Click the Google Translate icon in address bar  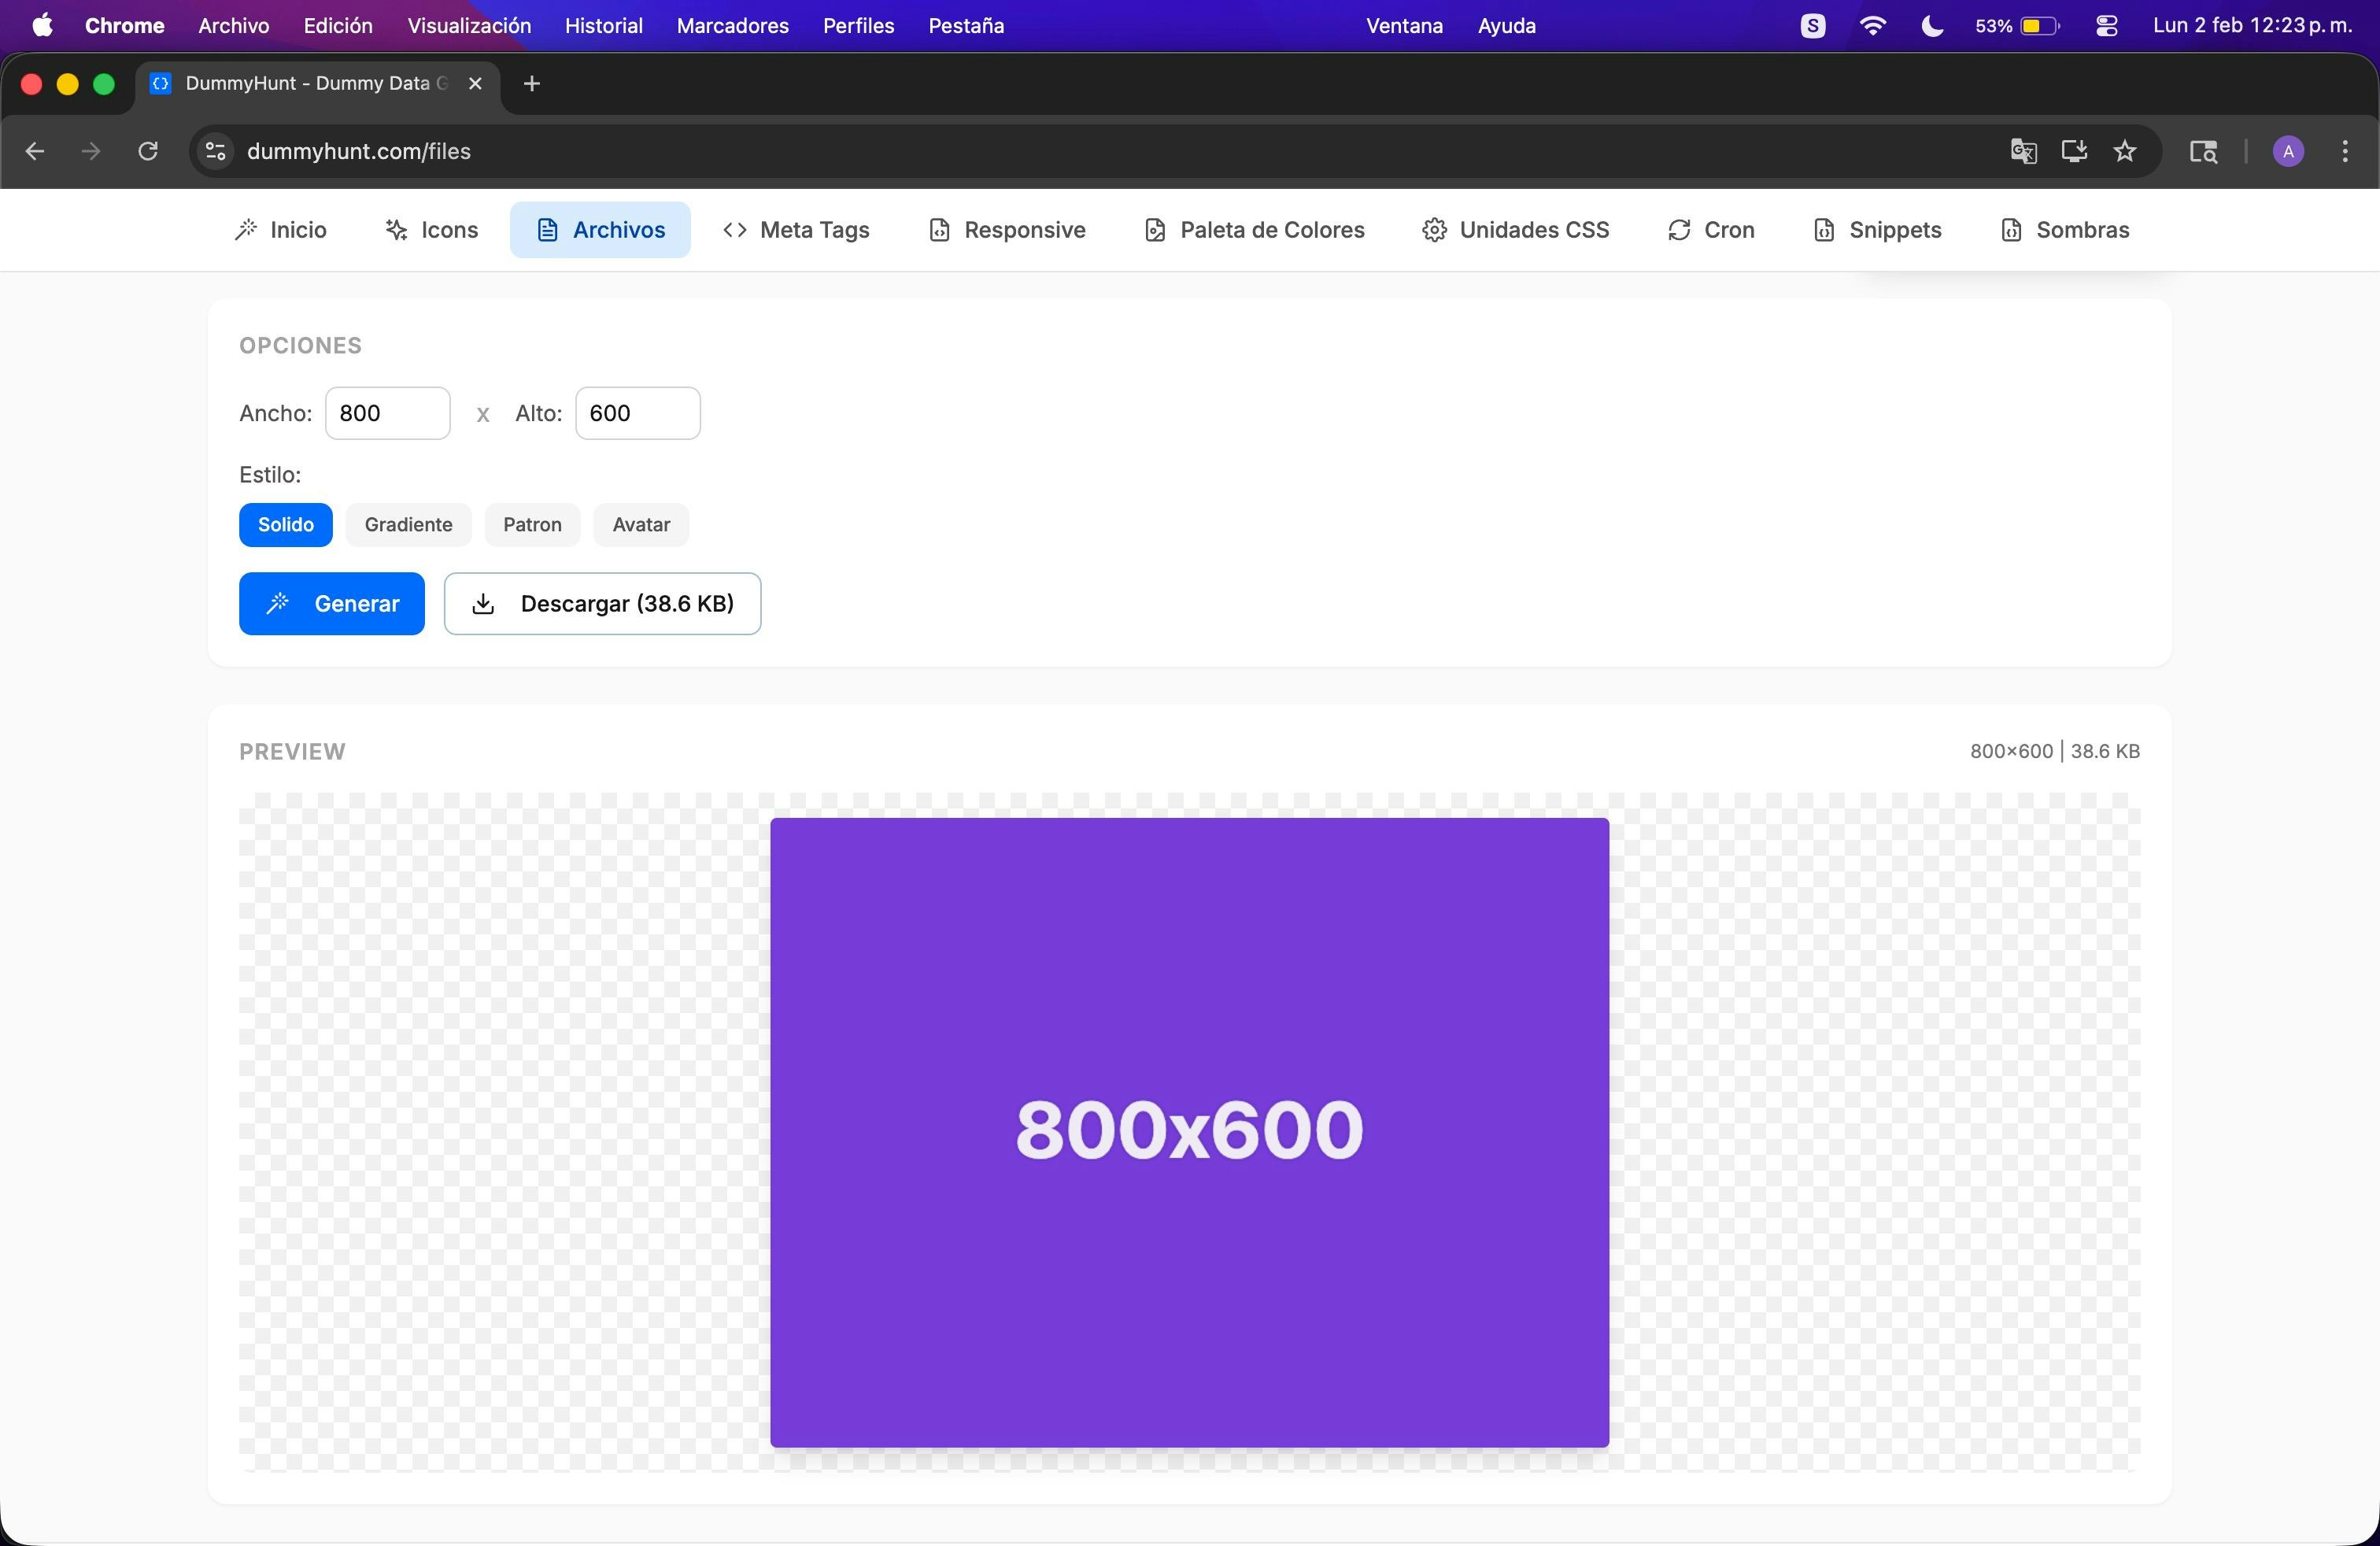2023,151
